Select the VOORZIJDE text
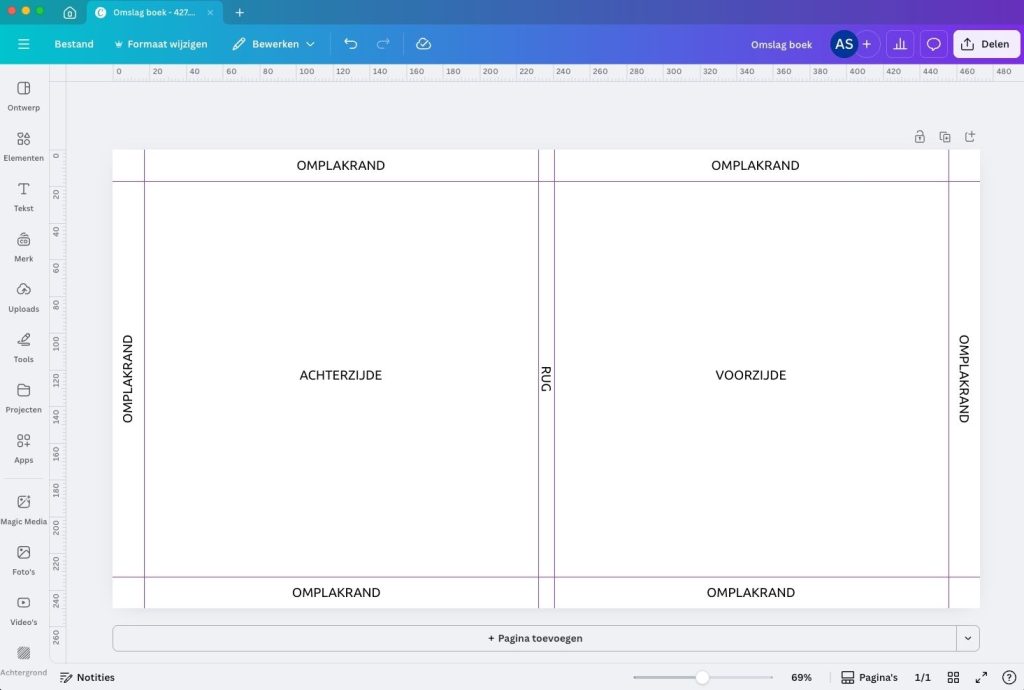The width and height of the screenshot is (1024, 690). [x=750, y=375]
